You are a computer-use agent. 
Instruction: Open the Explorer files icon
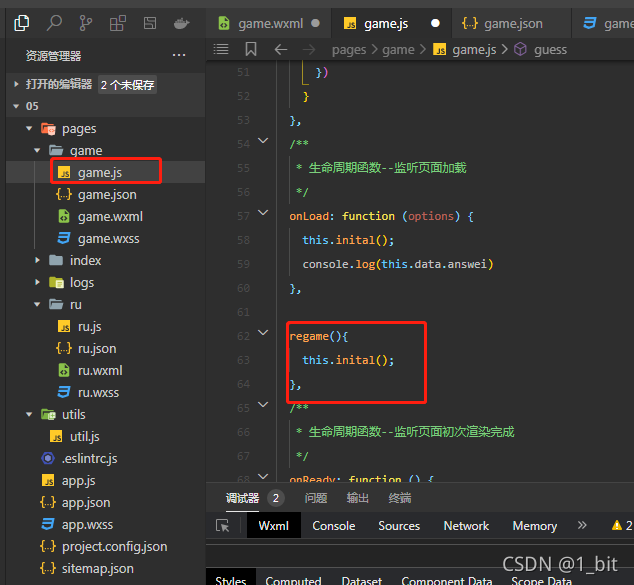tap(21, 23)
